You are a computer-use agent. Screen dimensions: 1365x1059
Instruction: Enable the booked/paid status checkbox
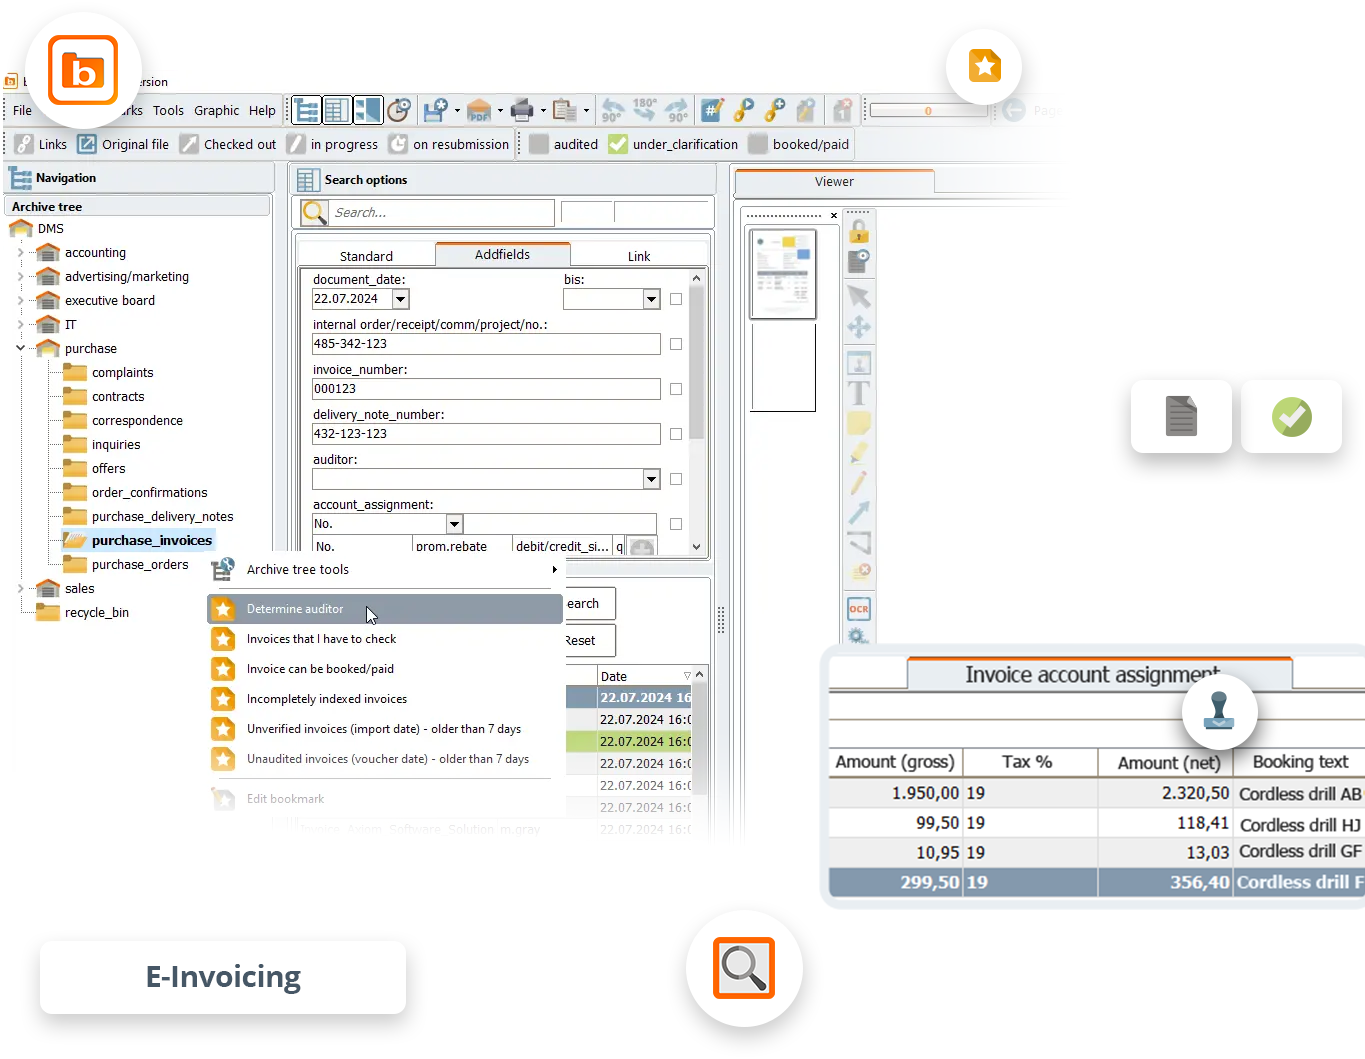[756, 143]
